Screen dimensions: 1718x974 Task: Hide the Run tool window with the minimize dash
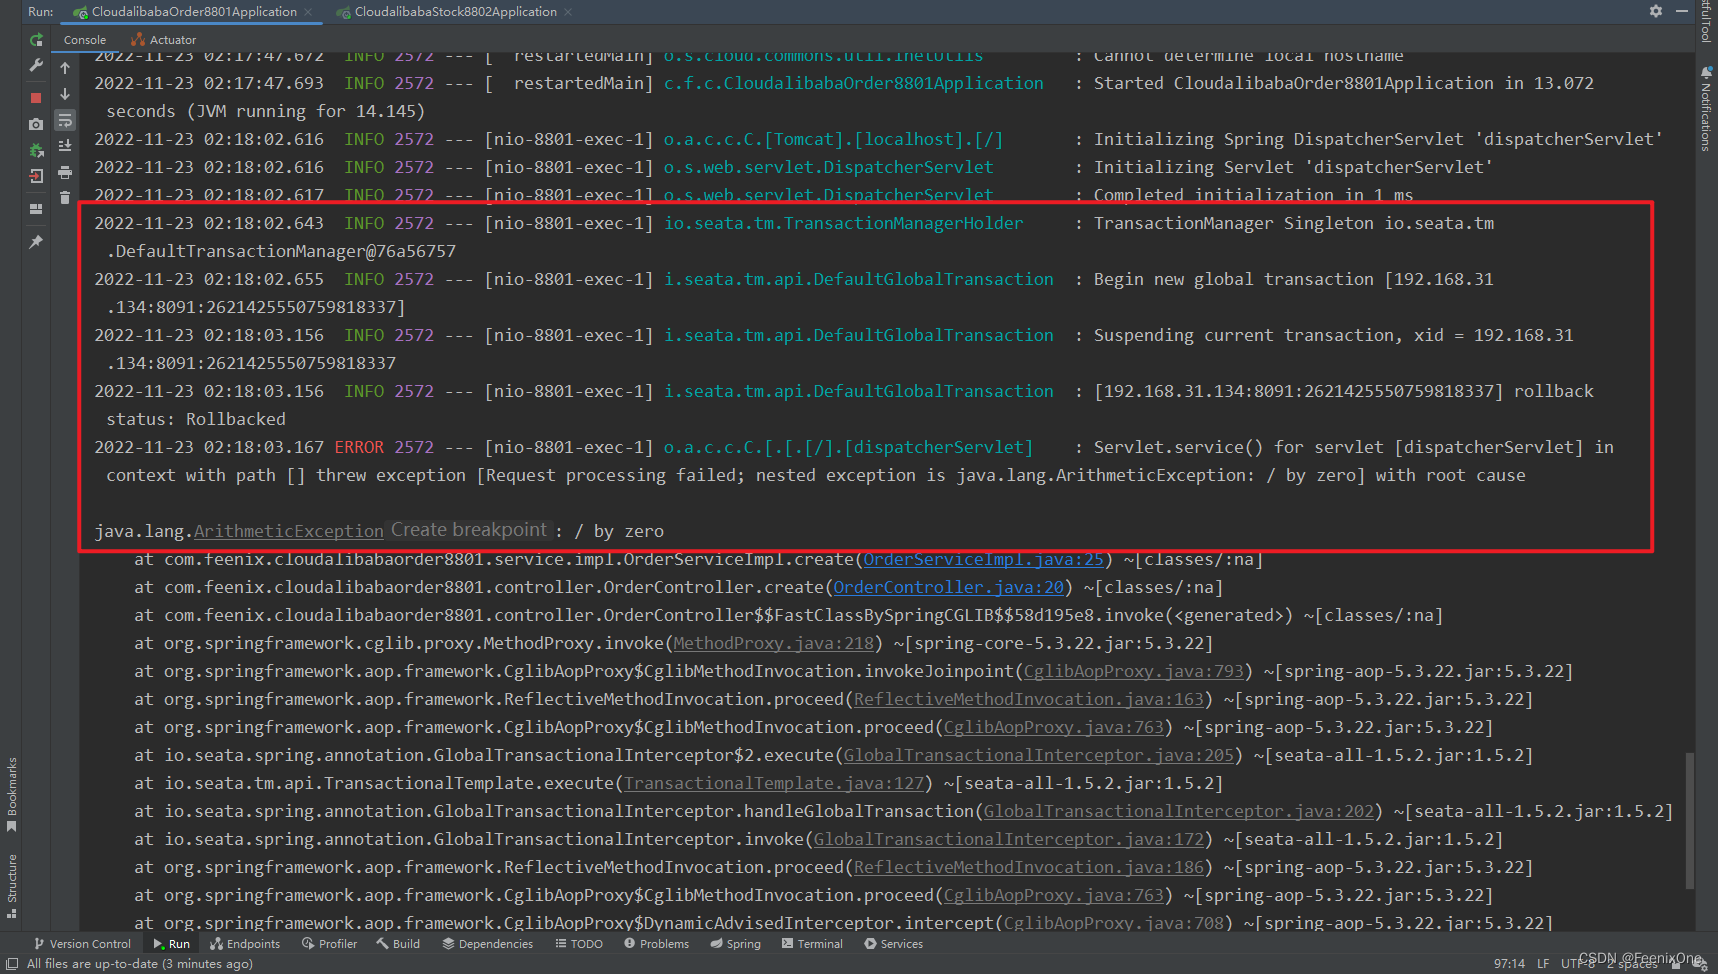[1682, 11]
